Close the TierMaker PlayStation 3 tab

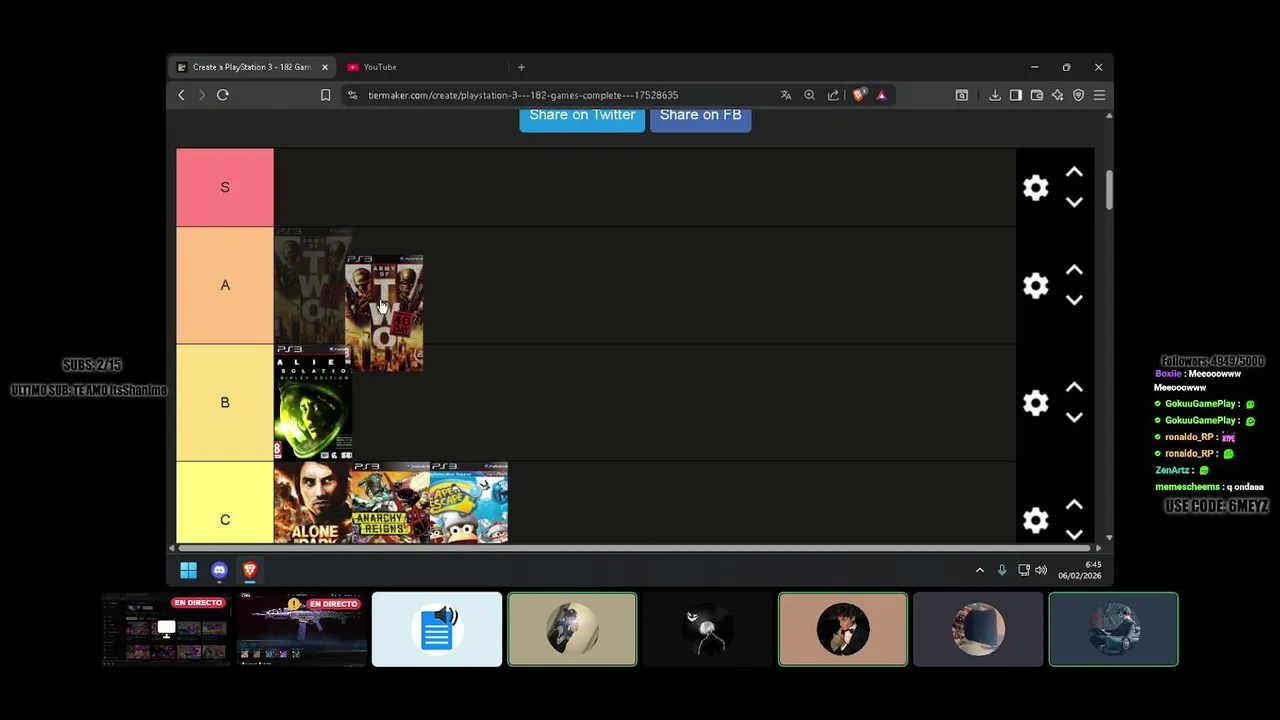[x=324, y=67]
